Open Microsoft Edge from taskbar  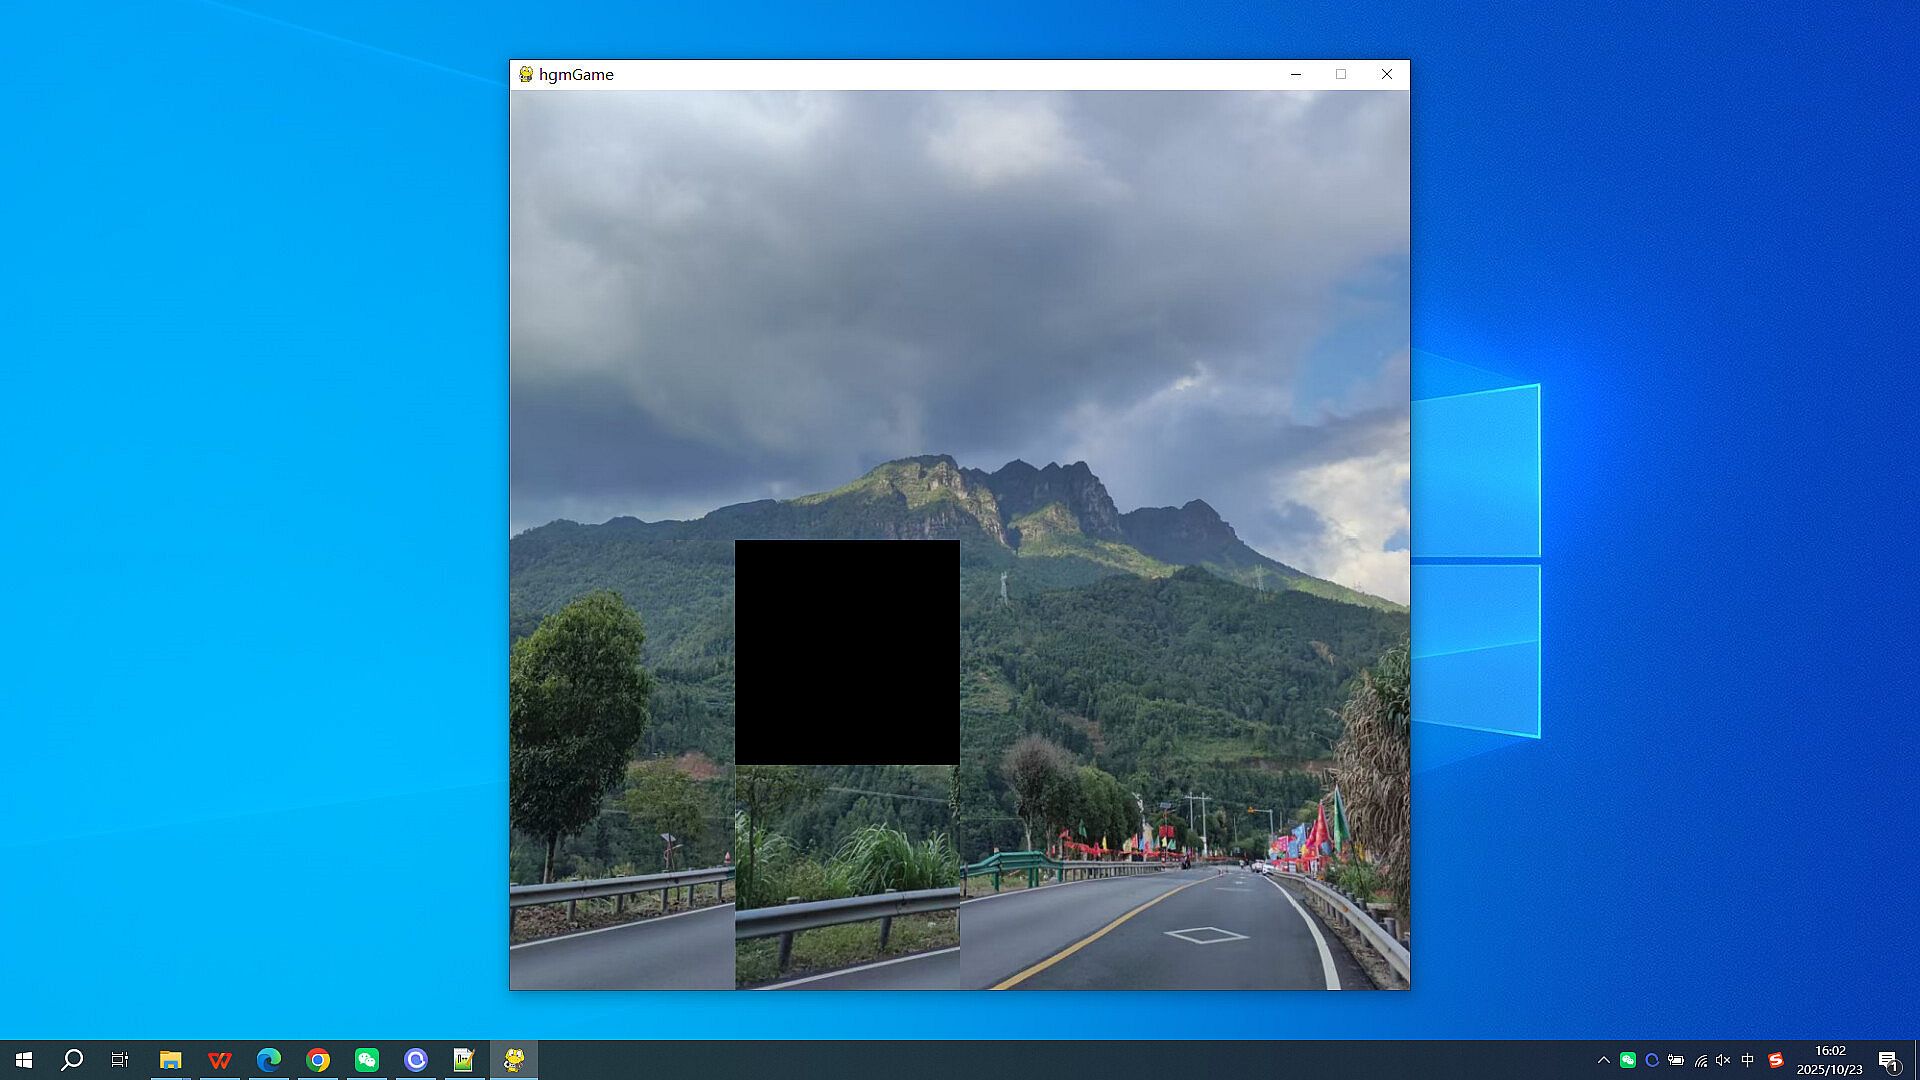269,1060
